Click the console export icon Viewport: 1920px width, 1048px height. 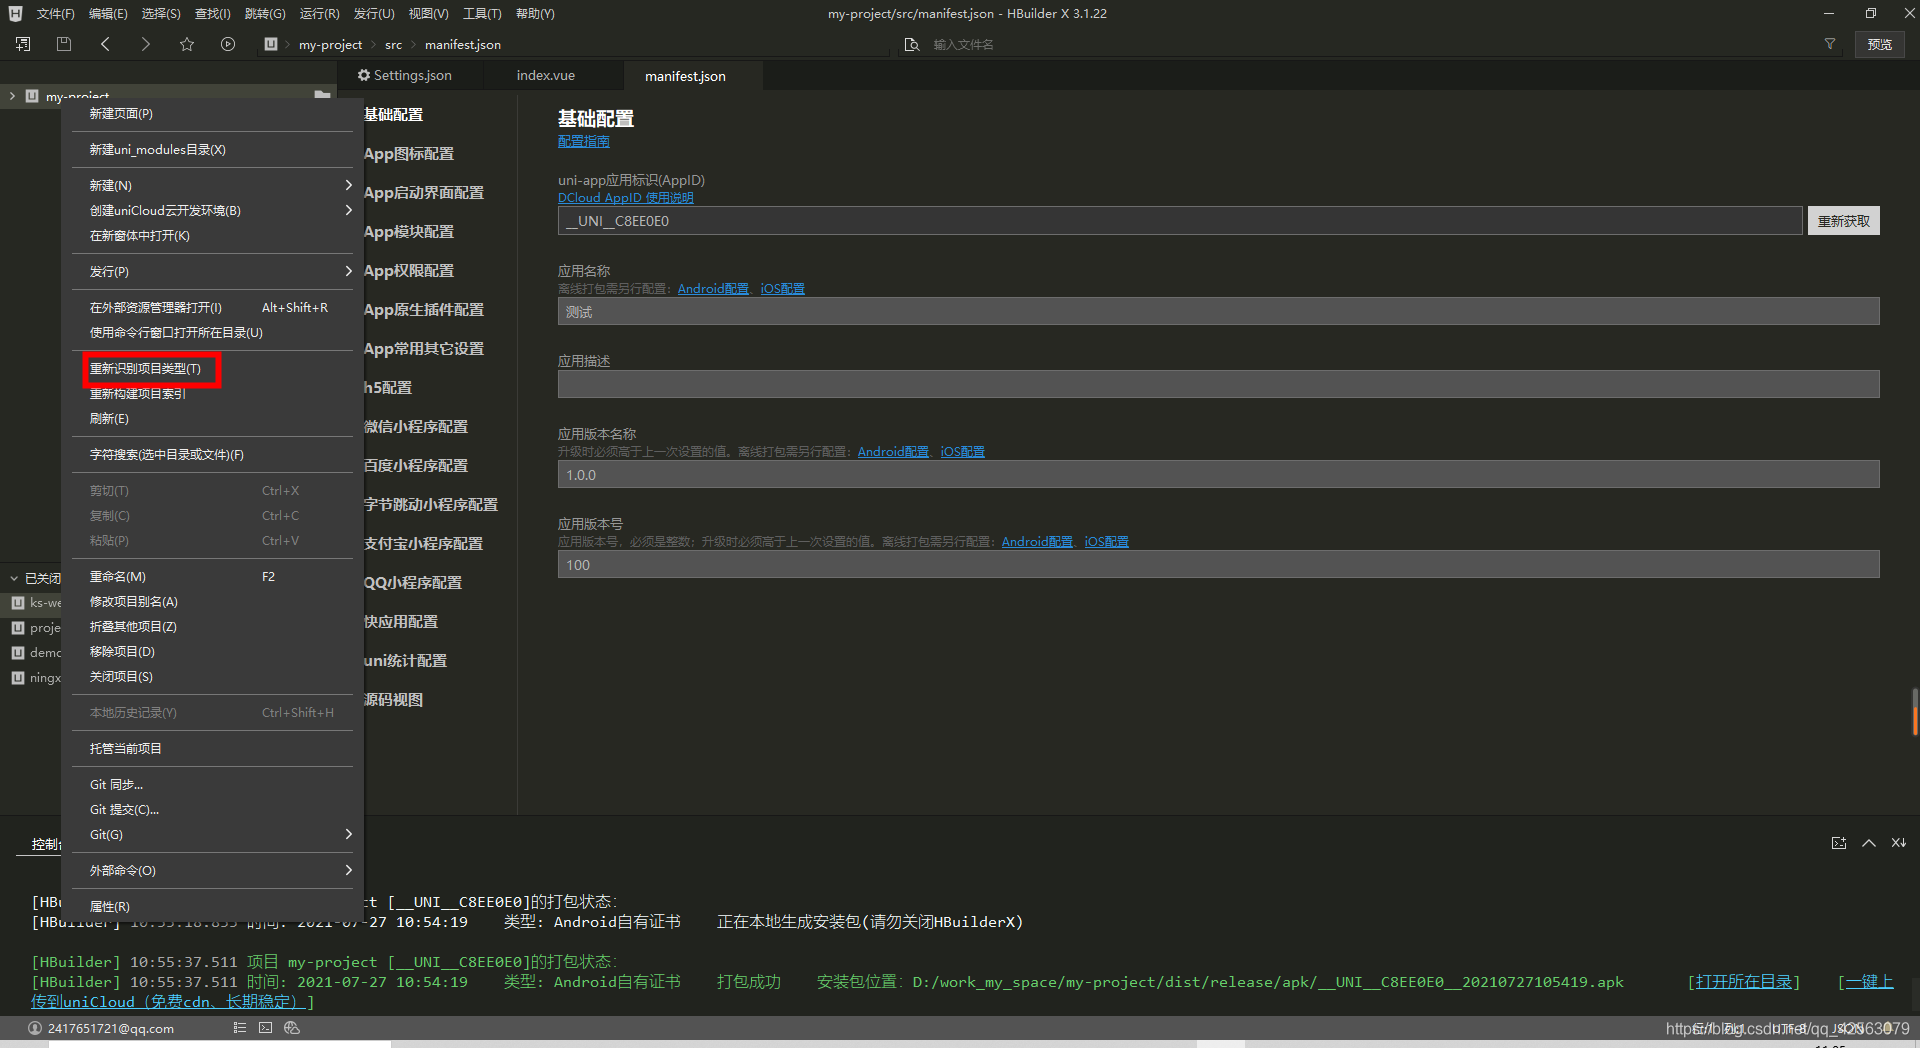1839,843
